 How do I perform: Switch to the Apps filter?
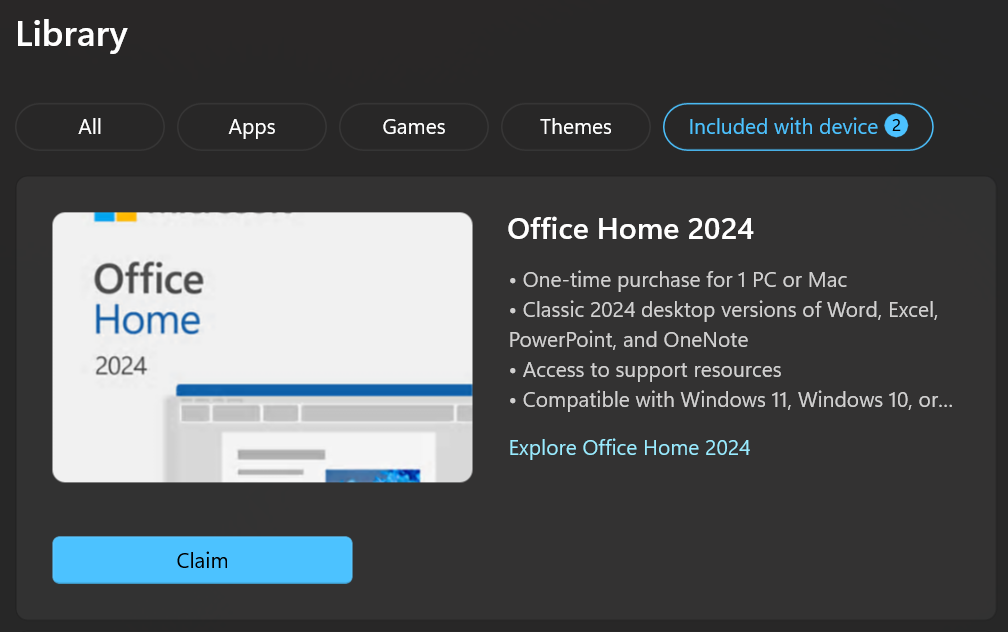tap(252, 127)
